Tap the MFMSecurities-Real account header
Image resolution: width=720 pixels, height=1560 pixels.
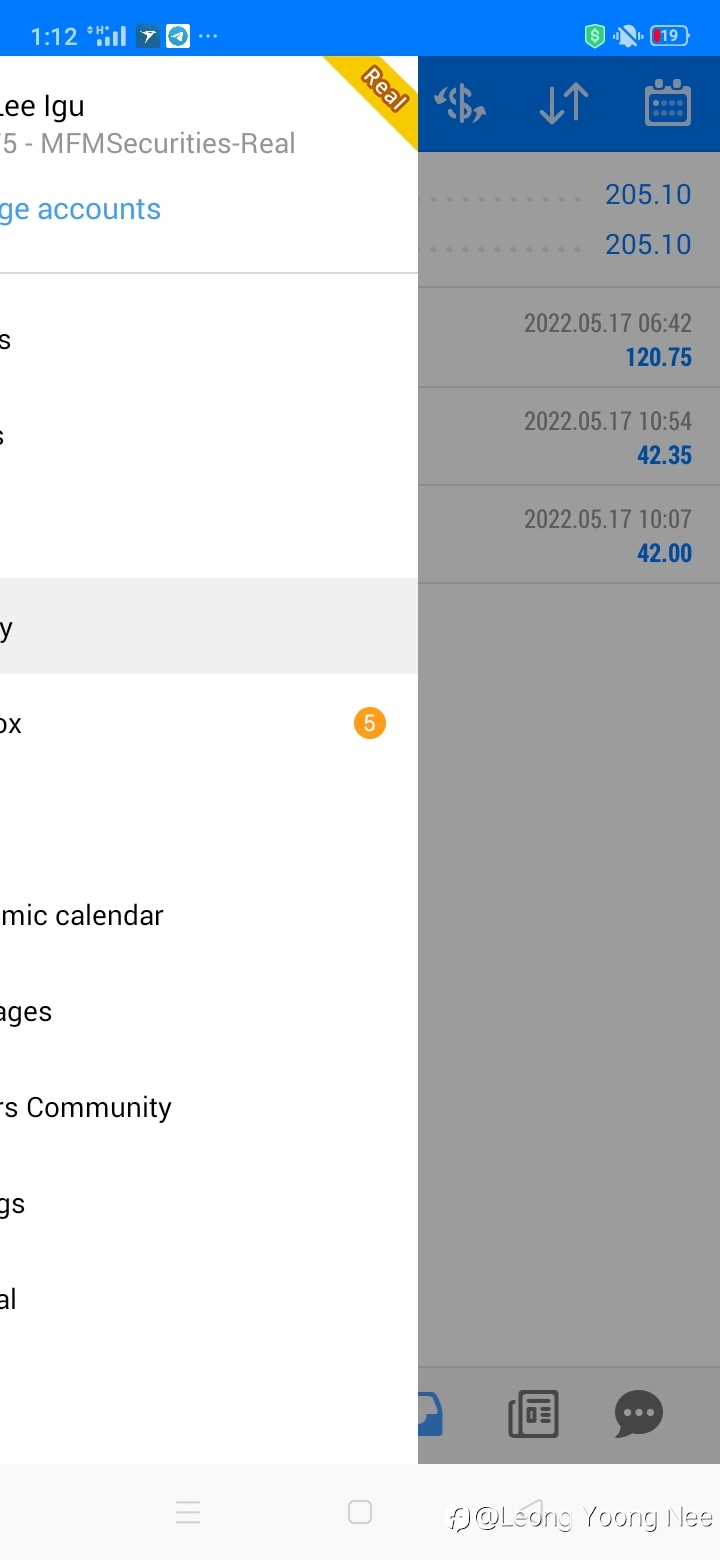pos(148,143)
